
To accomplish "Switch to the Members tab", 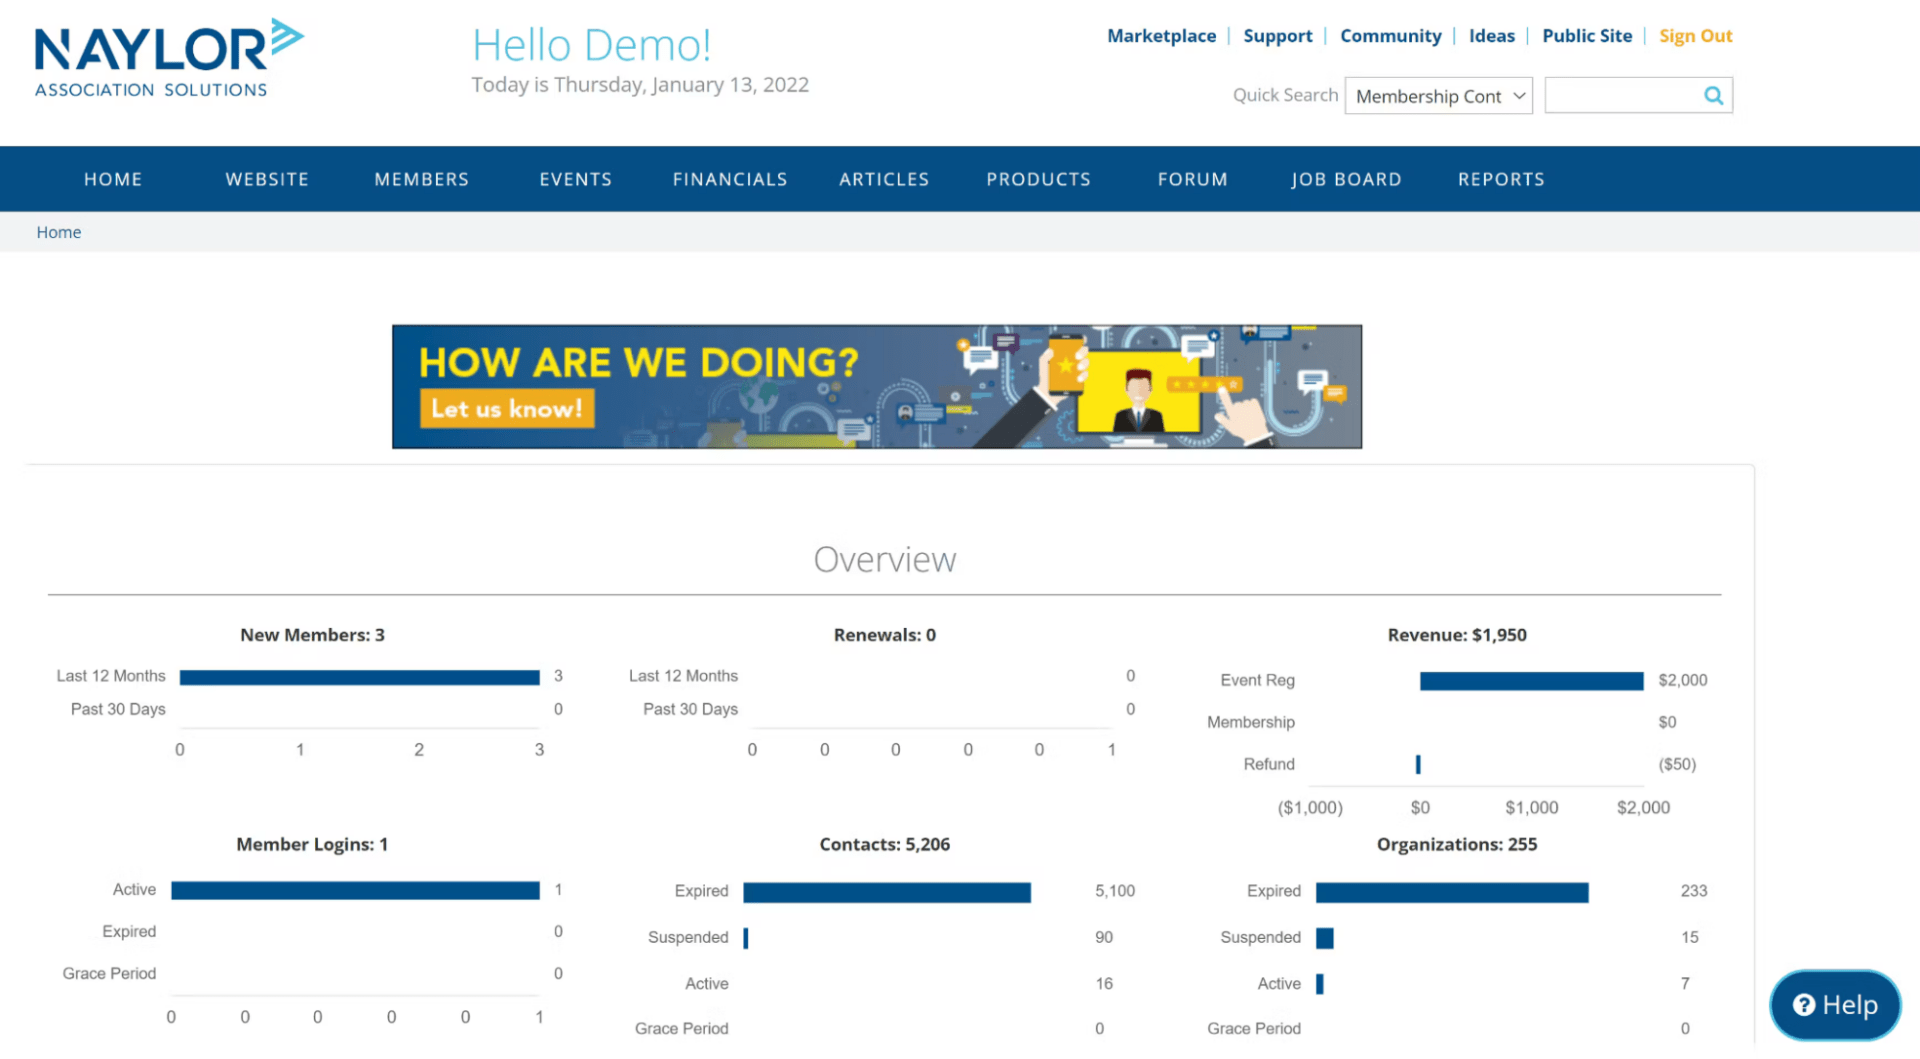I will (421, 179).
